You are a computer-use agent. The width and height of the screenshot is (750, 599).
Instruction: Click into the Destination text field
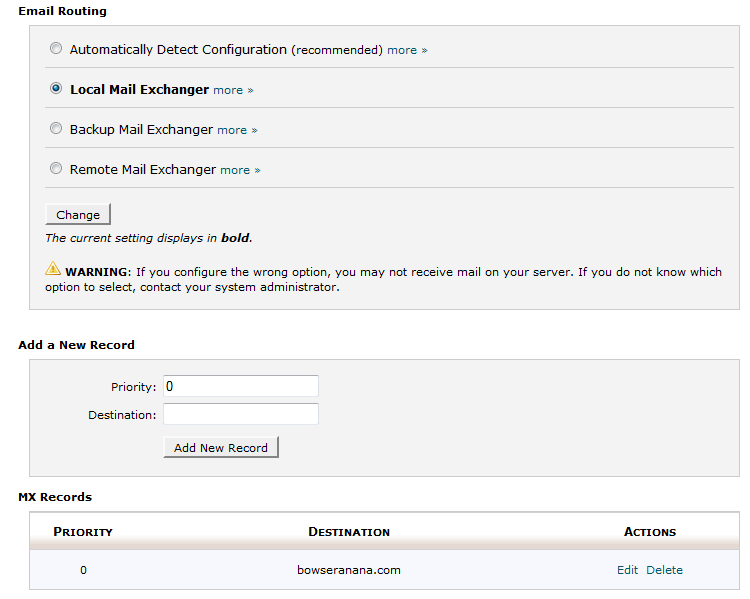pyautogui.click(x=240, y=414)
